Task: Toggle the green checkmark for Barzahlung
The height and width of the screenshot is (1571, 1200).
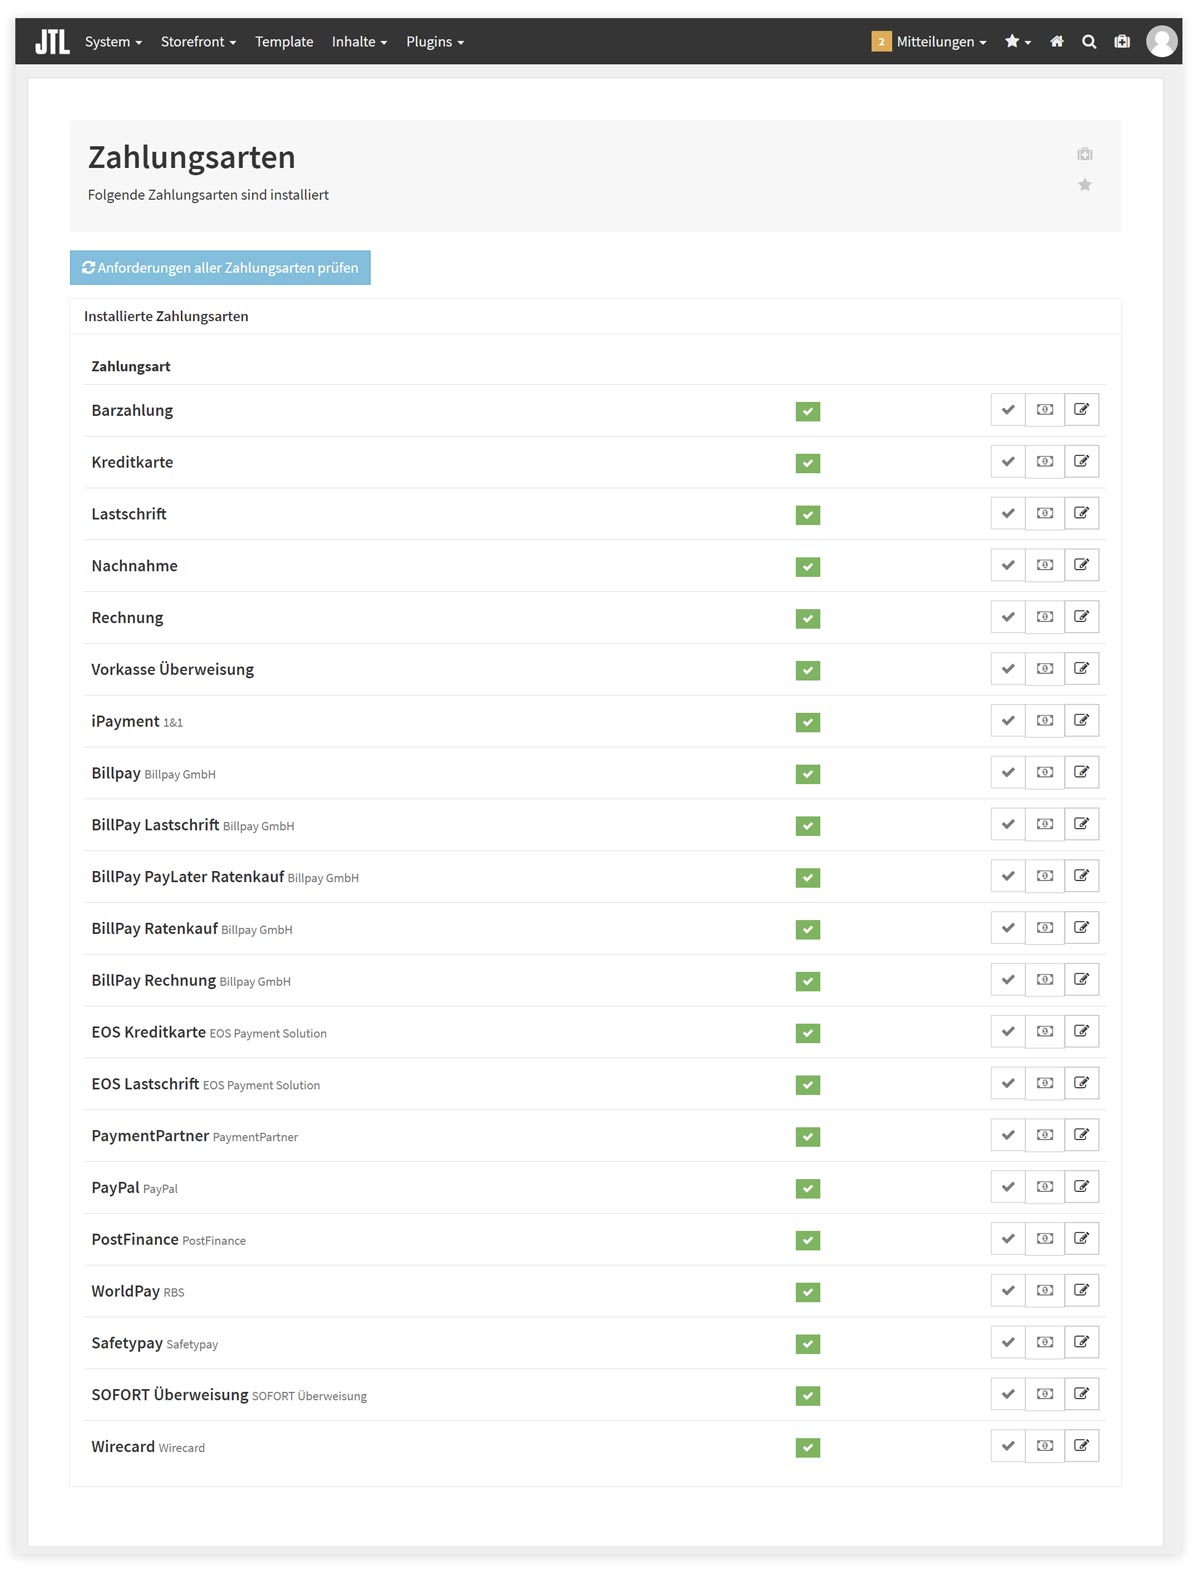Action: click(x=808, y=411)
